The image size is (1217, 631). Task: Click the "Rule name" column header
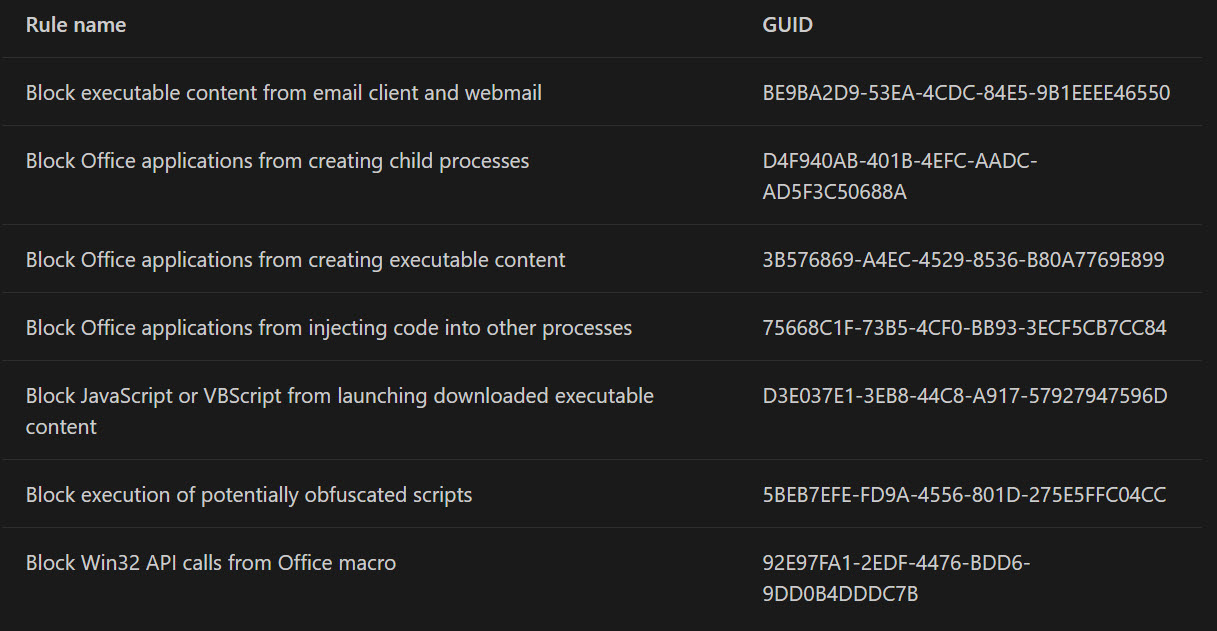(x=76, y=25)
